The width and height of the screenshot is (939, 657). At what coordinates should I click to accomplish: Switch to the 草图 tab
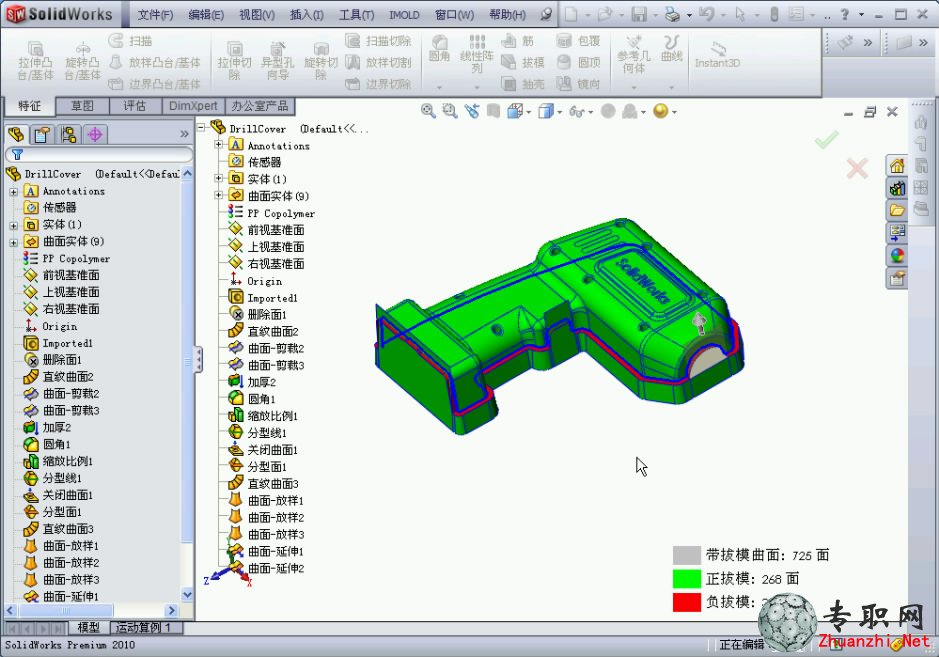coord(82,106)
